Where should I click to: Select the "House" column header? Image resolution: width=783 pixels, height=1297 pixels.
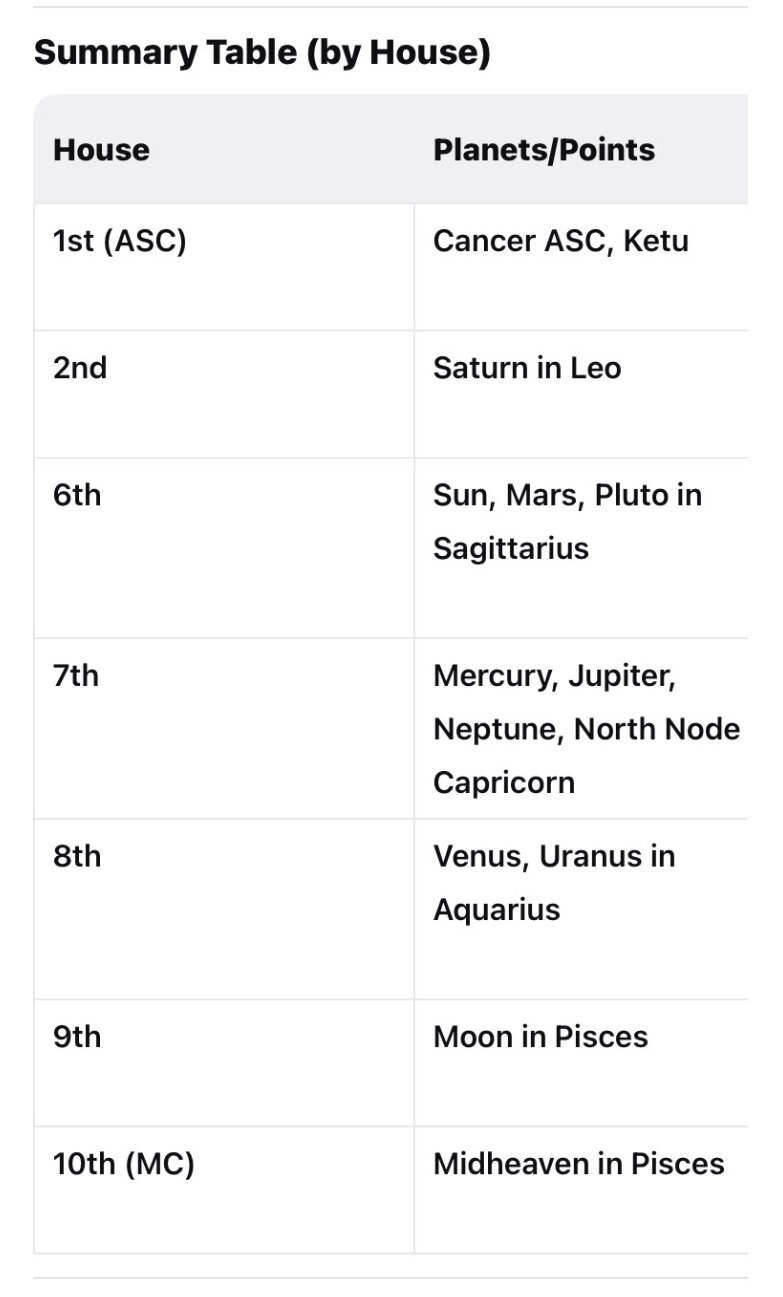[101, 150]
